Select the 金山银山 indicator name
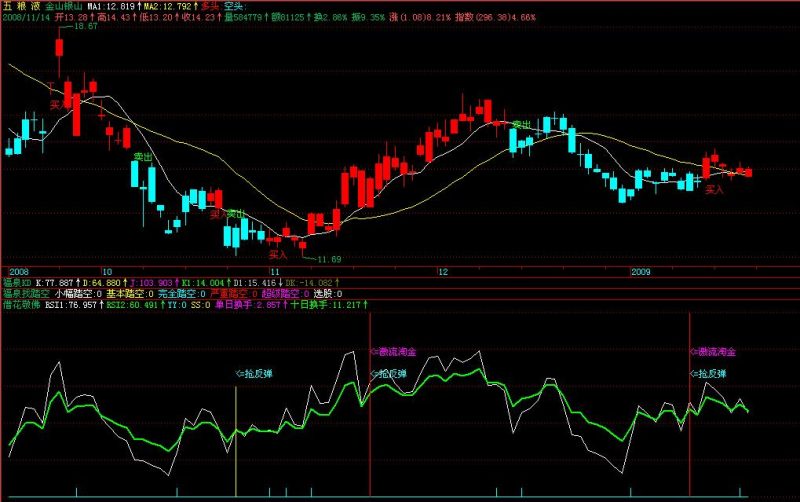 click(63, 7)
